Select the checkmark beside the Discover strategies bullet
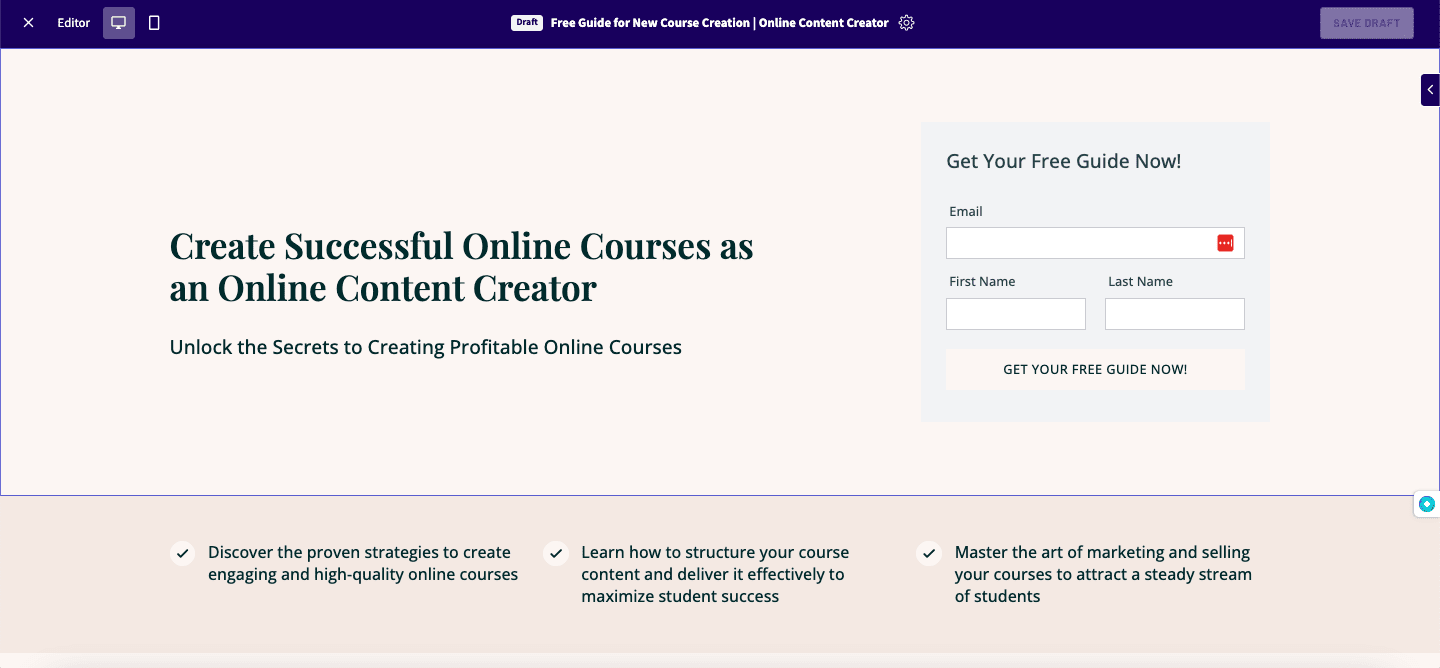1440x668 pixels. [182, 553]
